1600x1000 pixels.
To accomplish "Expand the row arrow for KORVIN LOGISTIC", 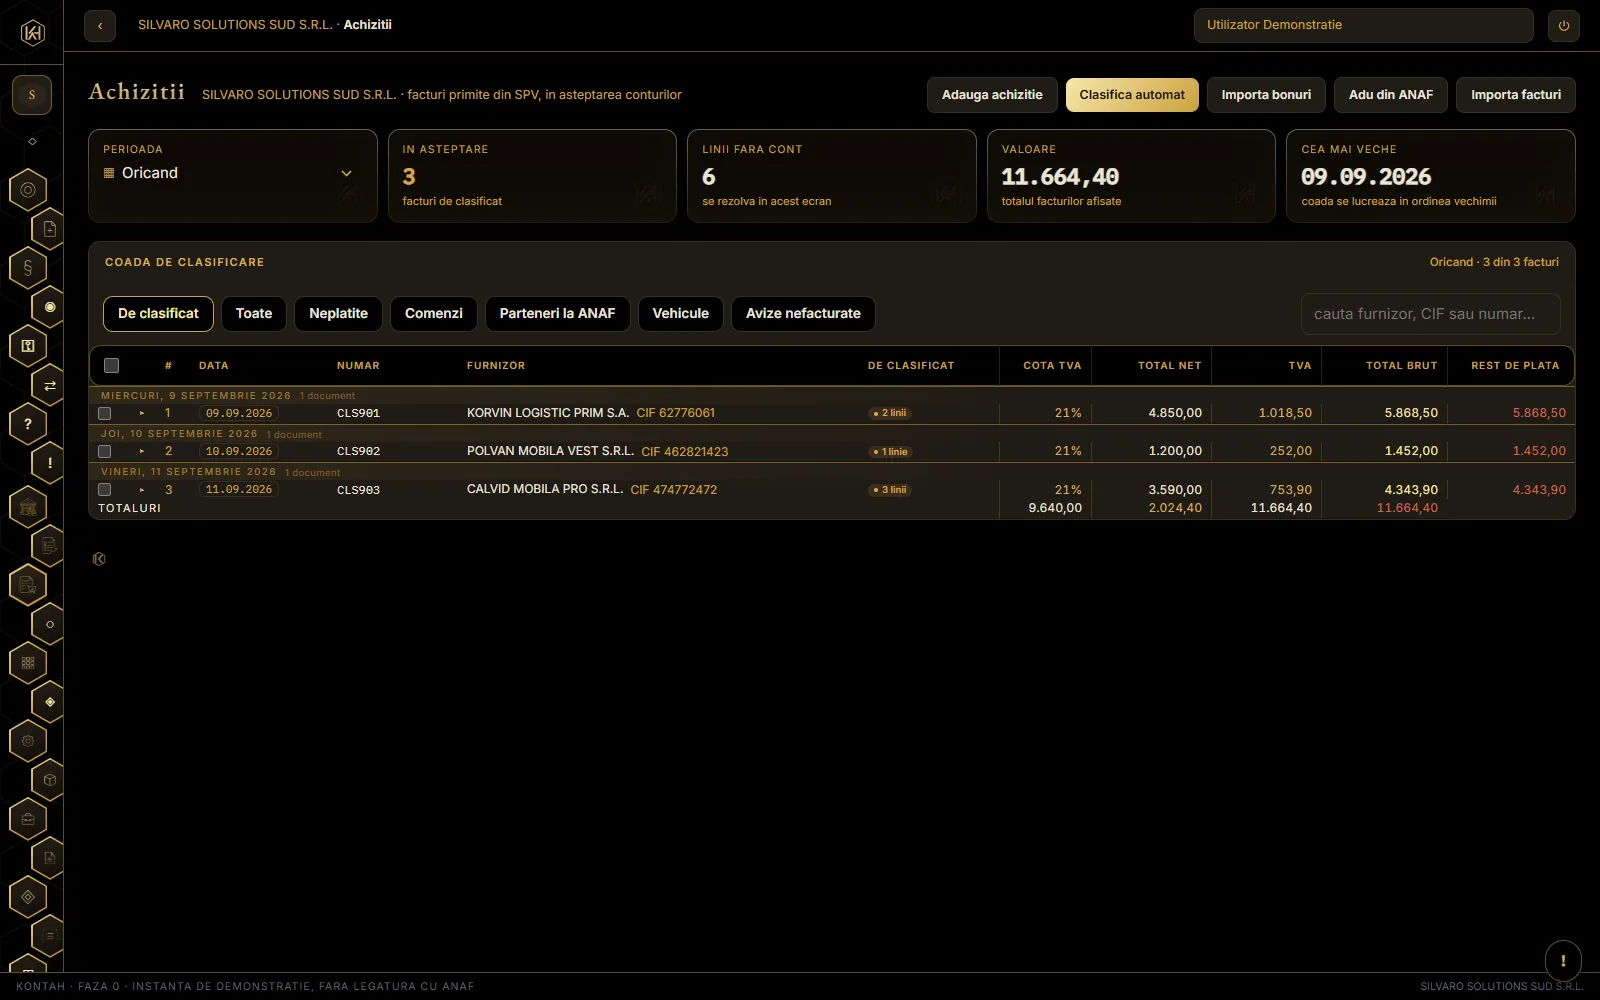I will tap(142, 413).
